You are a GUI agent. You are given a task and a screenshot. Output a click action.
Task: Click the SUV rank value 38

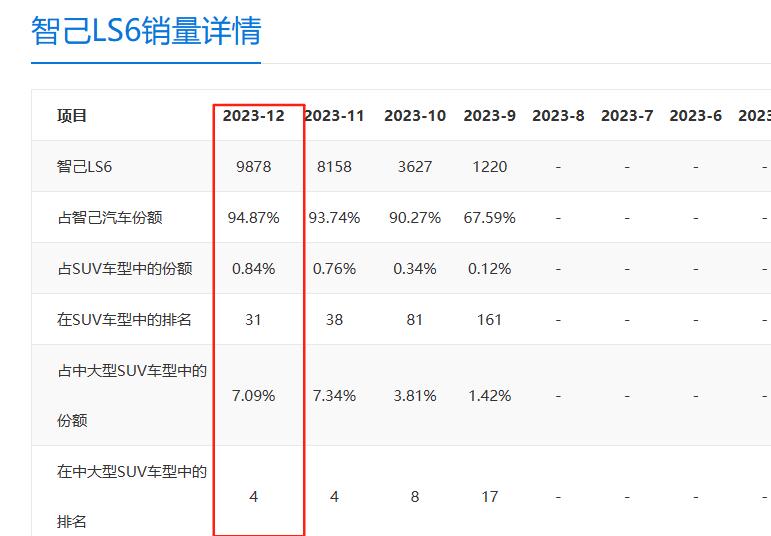coord(334,320)
